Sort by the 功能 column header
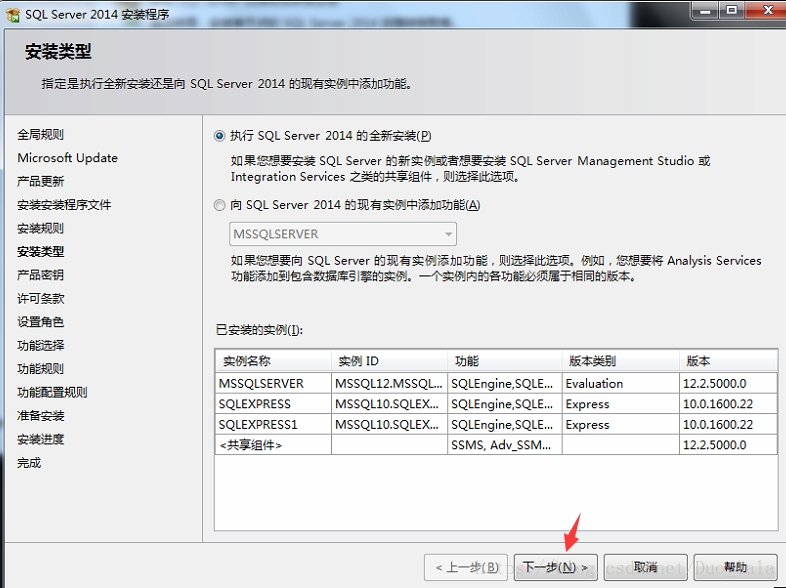 [505, 361]
